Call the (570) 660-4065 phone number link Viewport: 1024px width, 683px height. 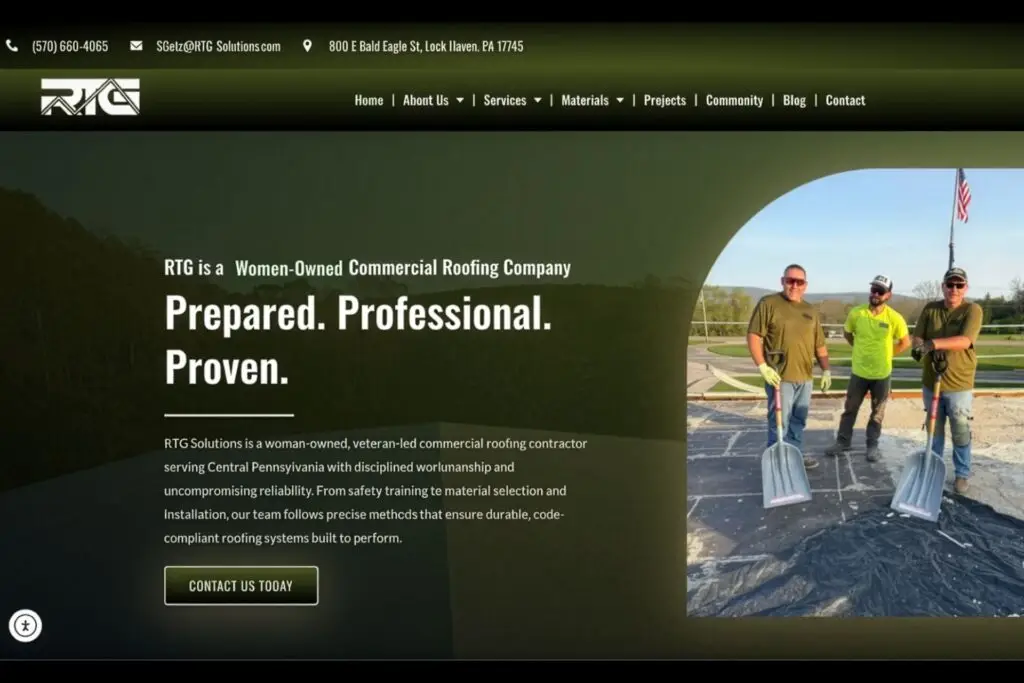point(70,46)
